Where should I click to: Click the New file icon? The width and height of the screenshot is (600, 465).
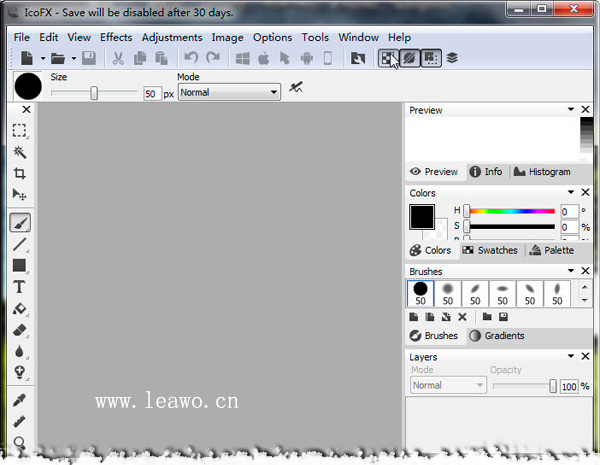pos(27,58)
